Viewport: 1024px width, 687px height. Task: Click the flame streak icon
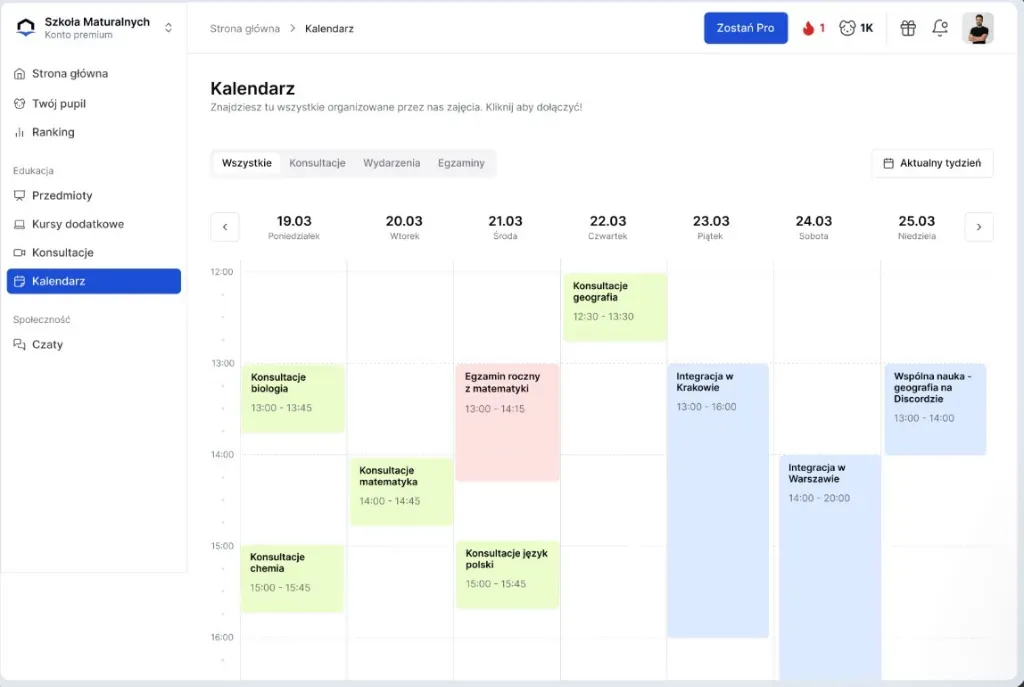click(809, 28)
